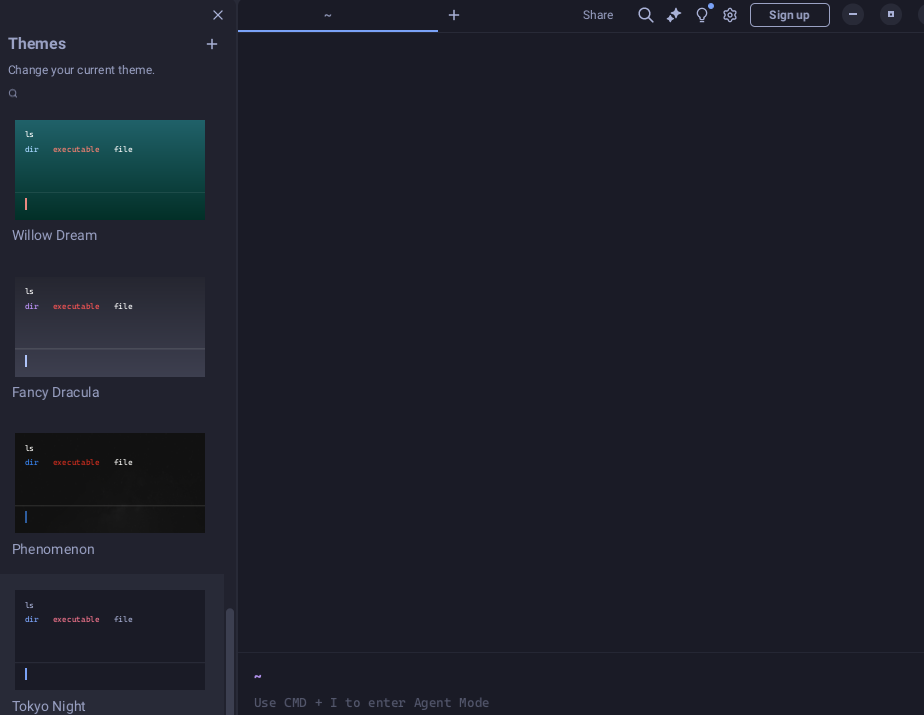Click the Sign up button
Viewport: 924px width, 715px height.
[x=790, y=15]
